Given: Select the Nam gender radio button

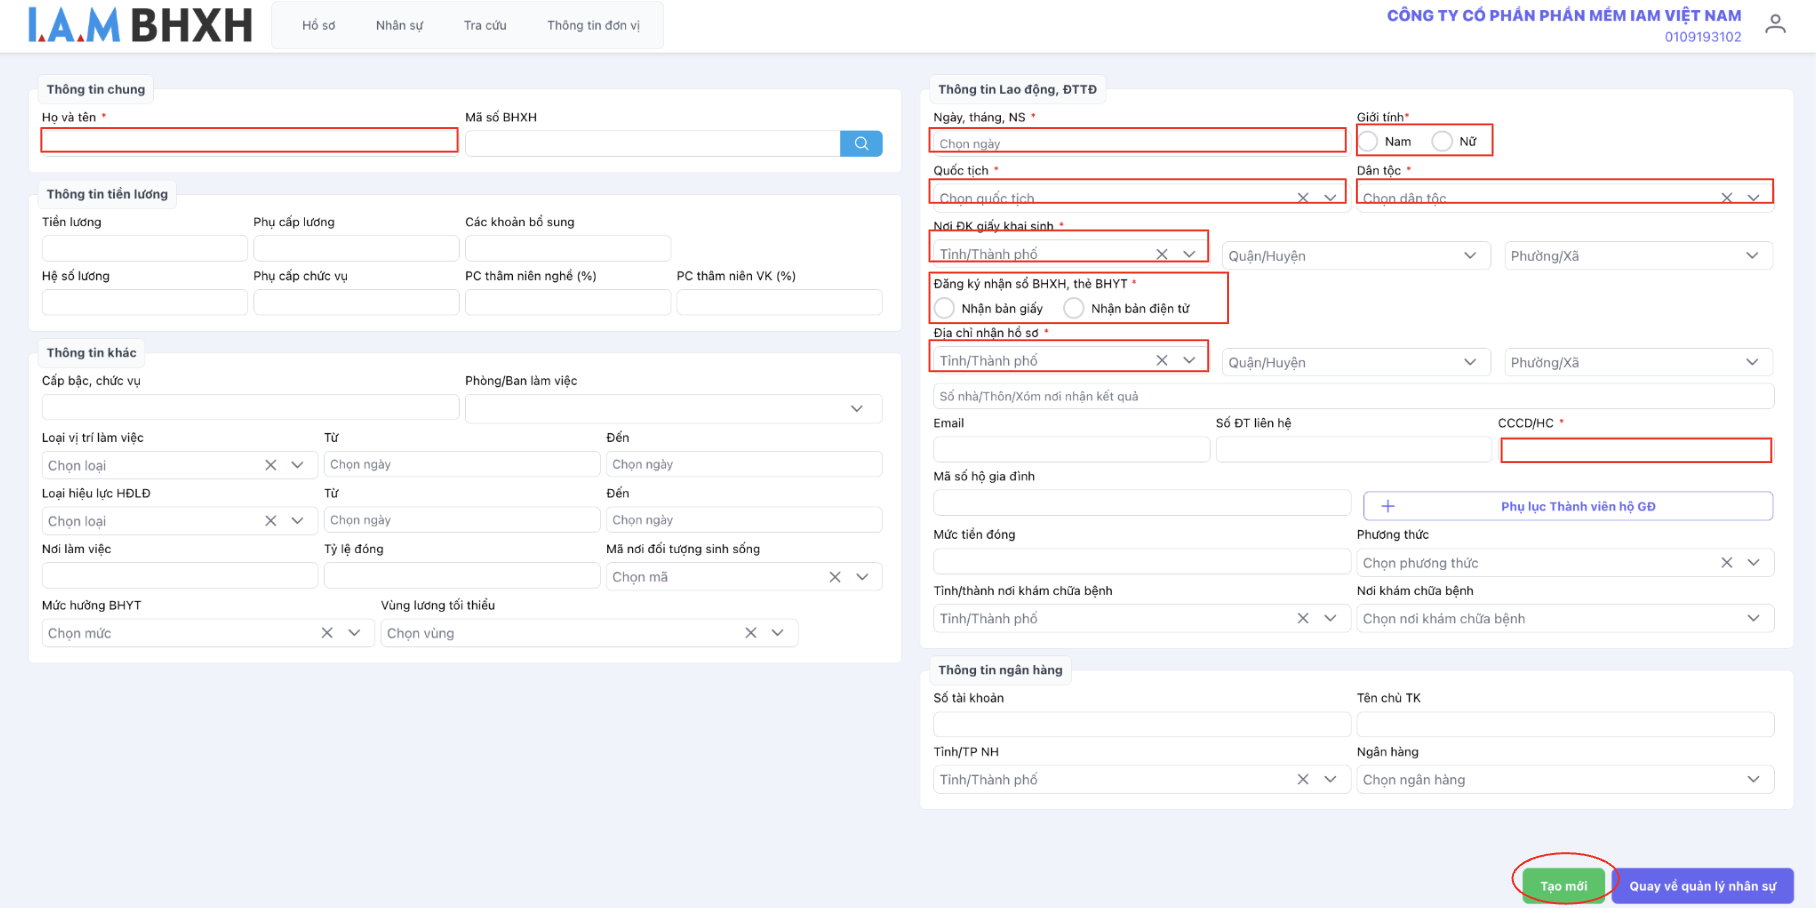Looking at the screenshot, I should click(x=1369, y=142).
